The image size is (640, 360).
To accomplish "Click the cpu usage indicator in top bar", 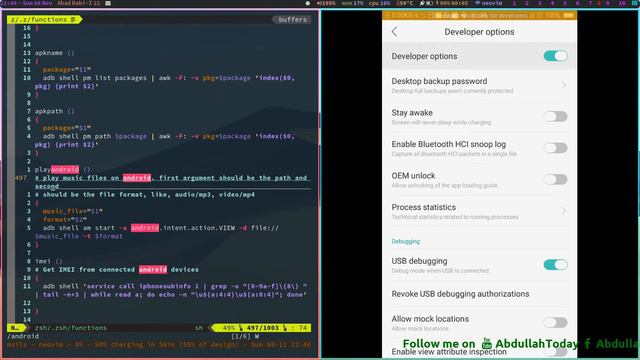I will click(380, 3).
